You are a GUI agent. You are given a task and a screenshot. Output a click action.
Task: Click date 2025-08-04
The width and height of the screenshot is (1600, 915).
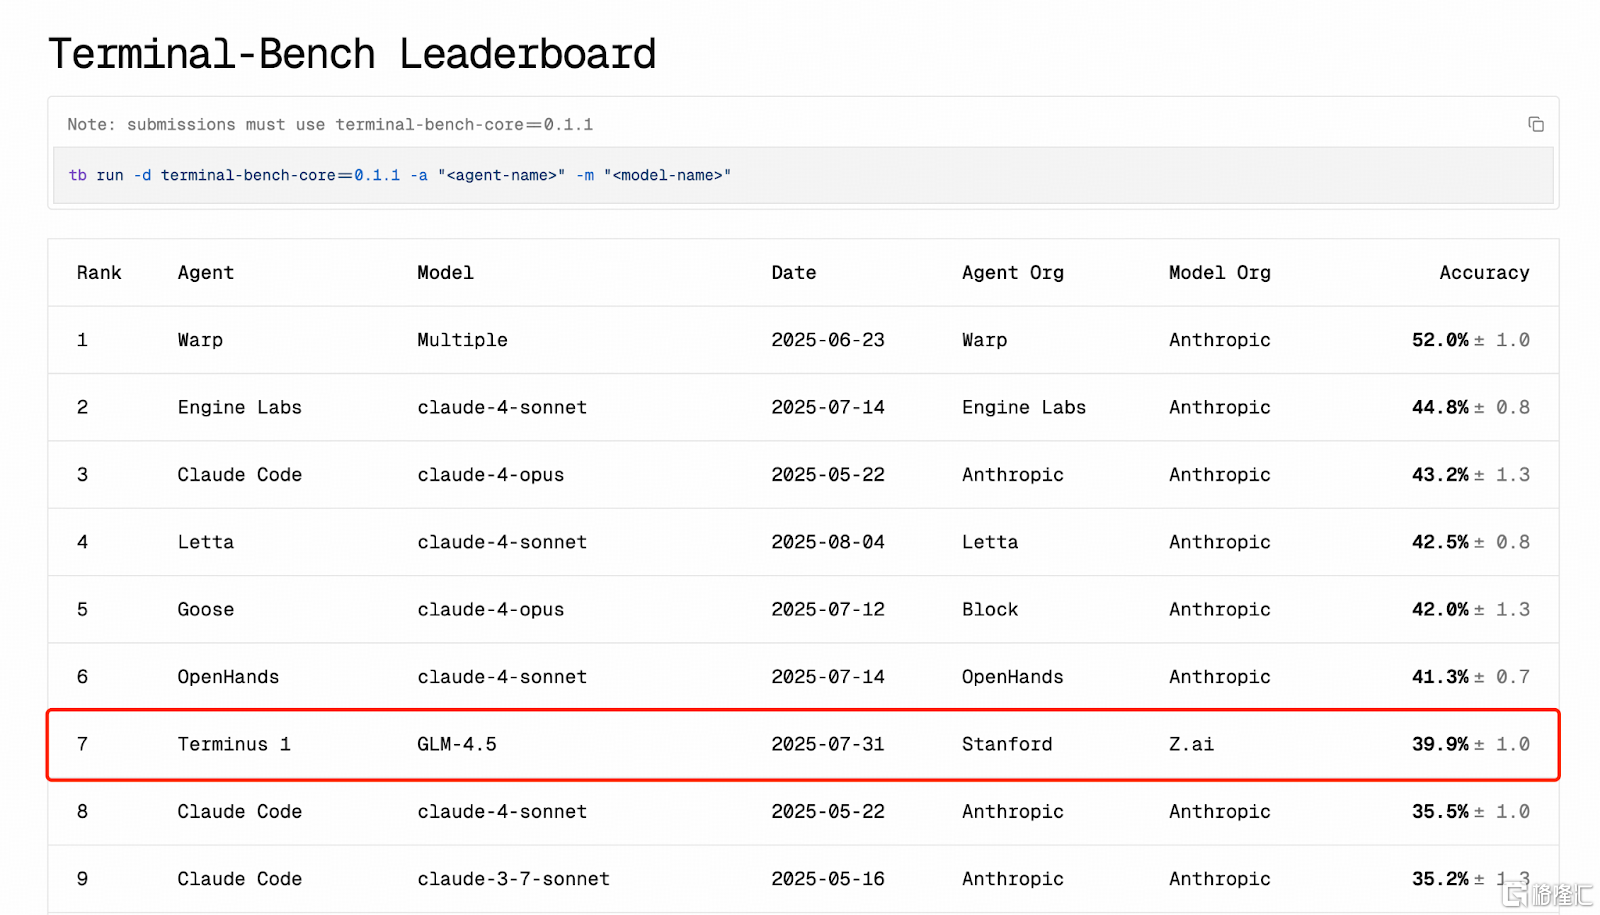coord(828,542)
